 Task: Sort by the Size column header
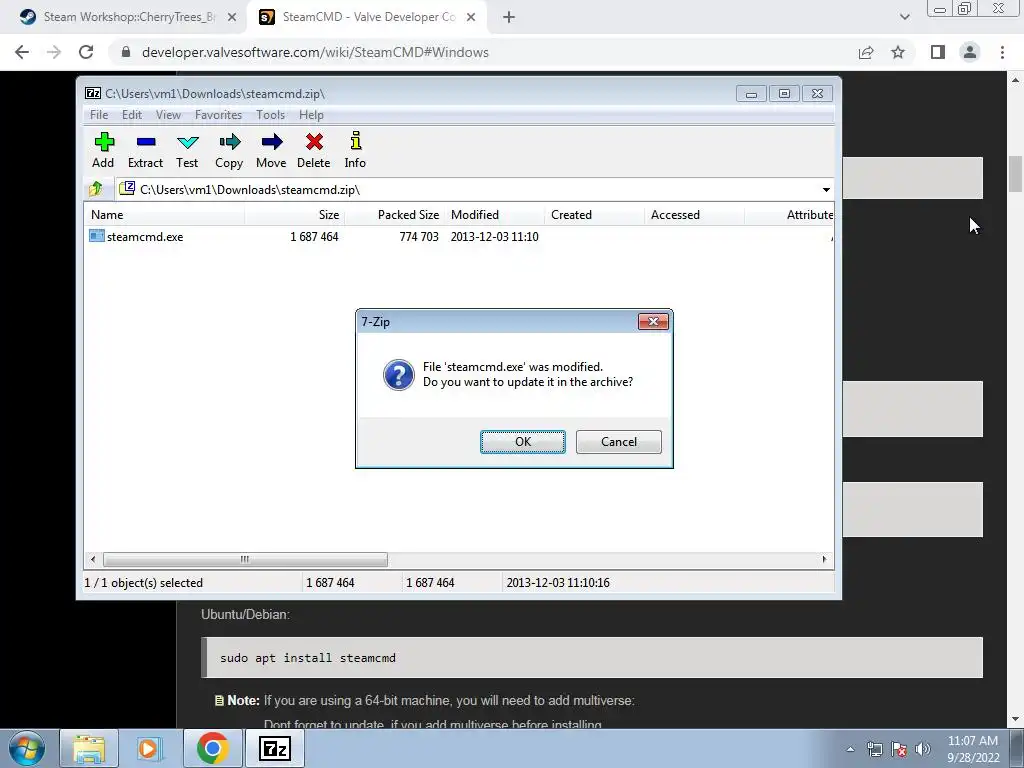click(x=295, y=215)
